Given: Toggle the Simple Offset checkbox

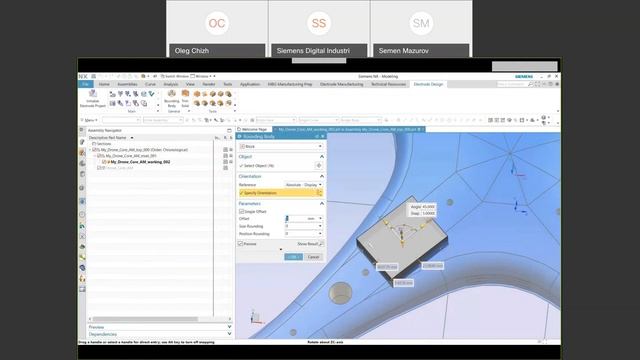Looking at the screenshot, I should 242,211.
